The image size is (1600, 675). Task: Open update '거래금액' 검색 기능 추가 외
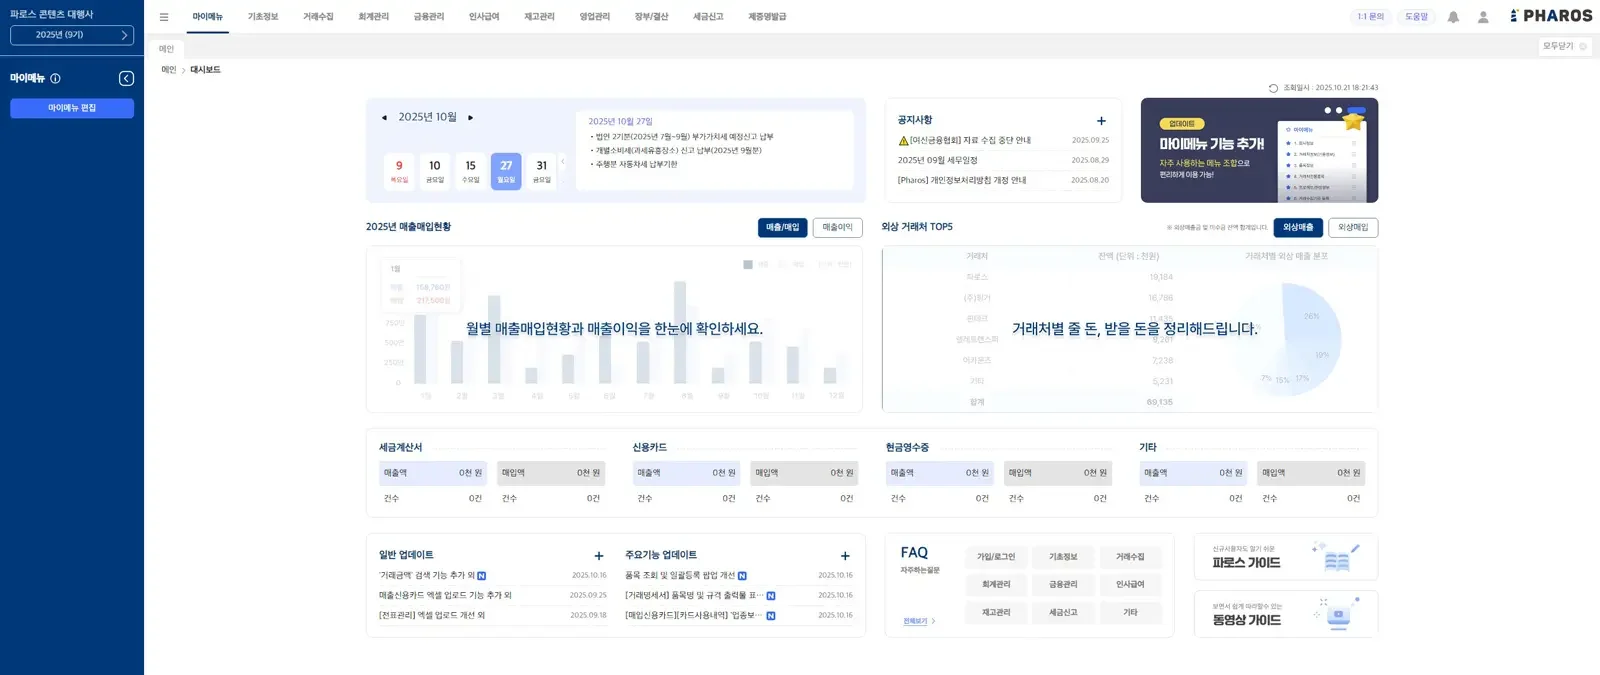[432, 576]
